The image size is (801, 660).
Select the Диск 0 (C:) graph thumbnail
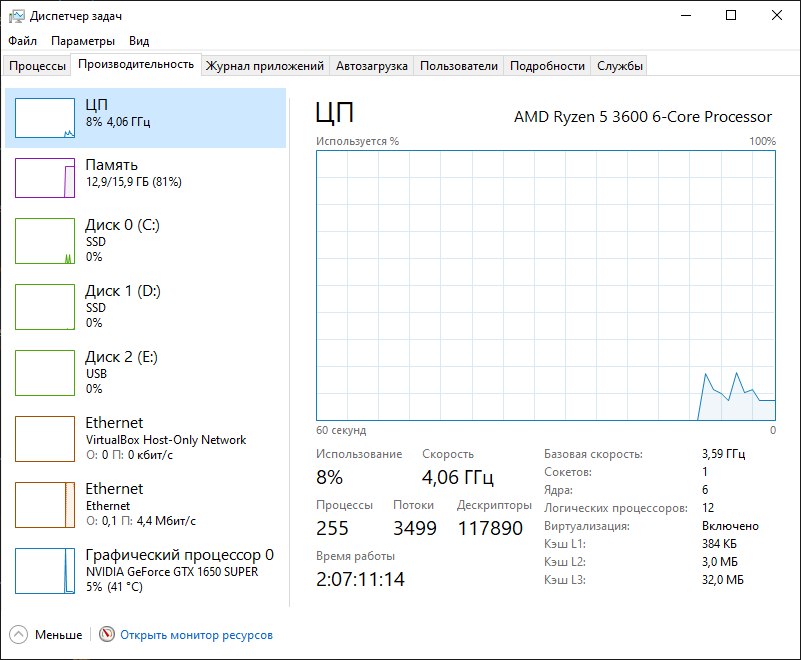coord(45,241)
